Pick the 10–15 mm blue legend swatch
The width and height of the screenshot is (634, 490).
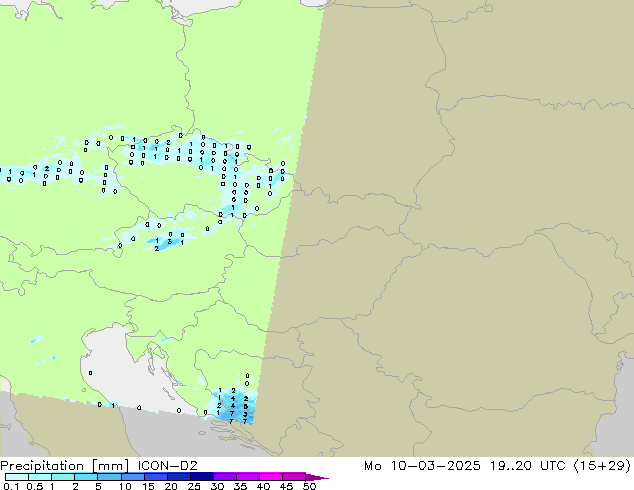click(x=132, y=477)
